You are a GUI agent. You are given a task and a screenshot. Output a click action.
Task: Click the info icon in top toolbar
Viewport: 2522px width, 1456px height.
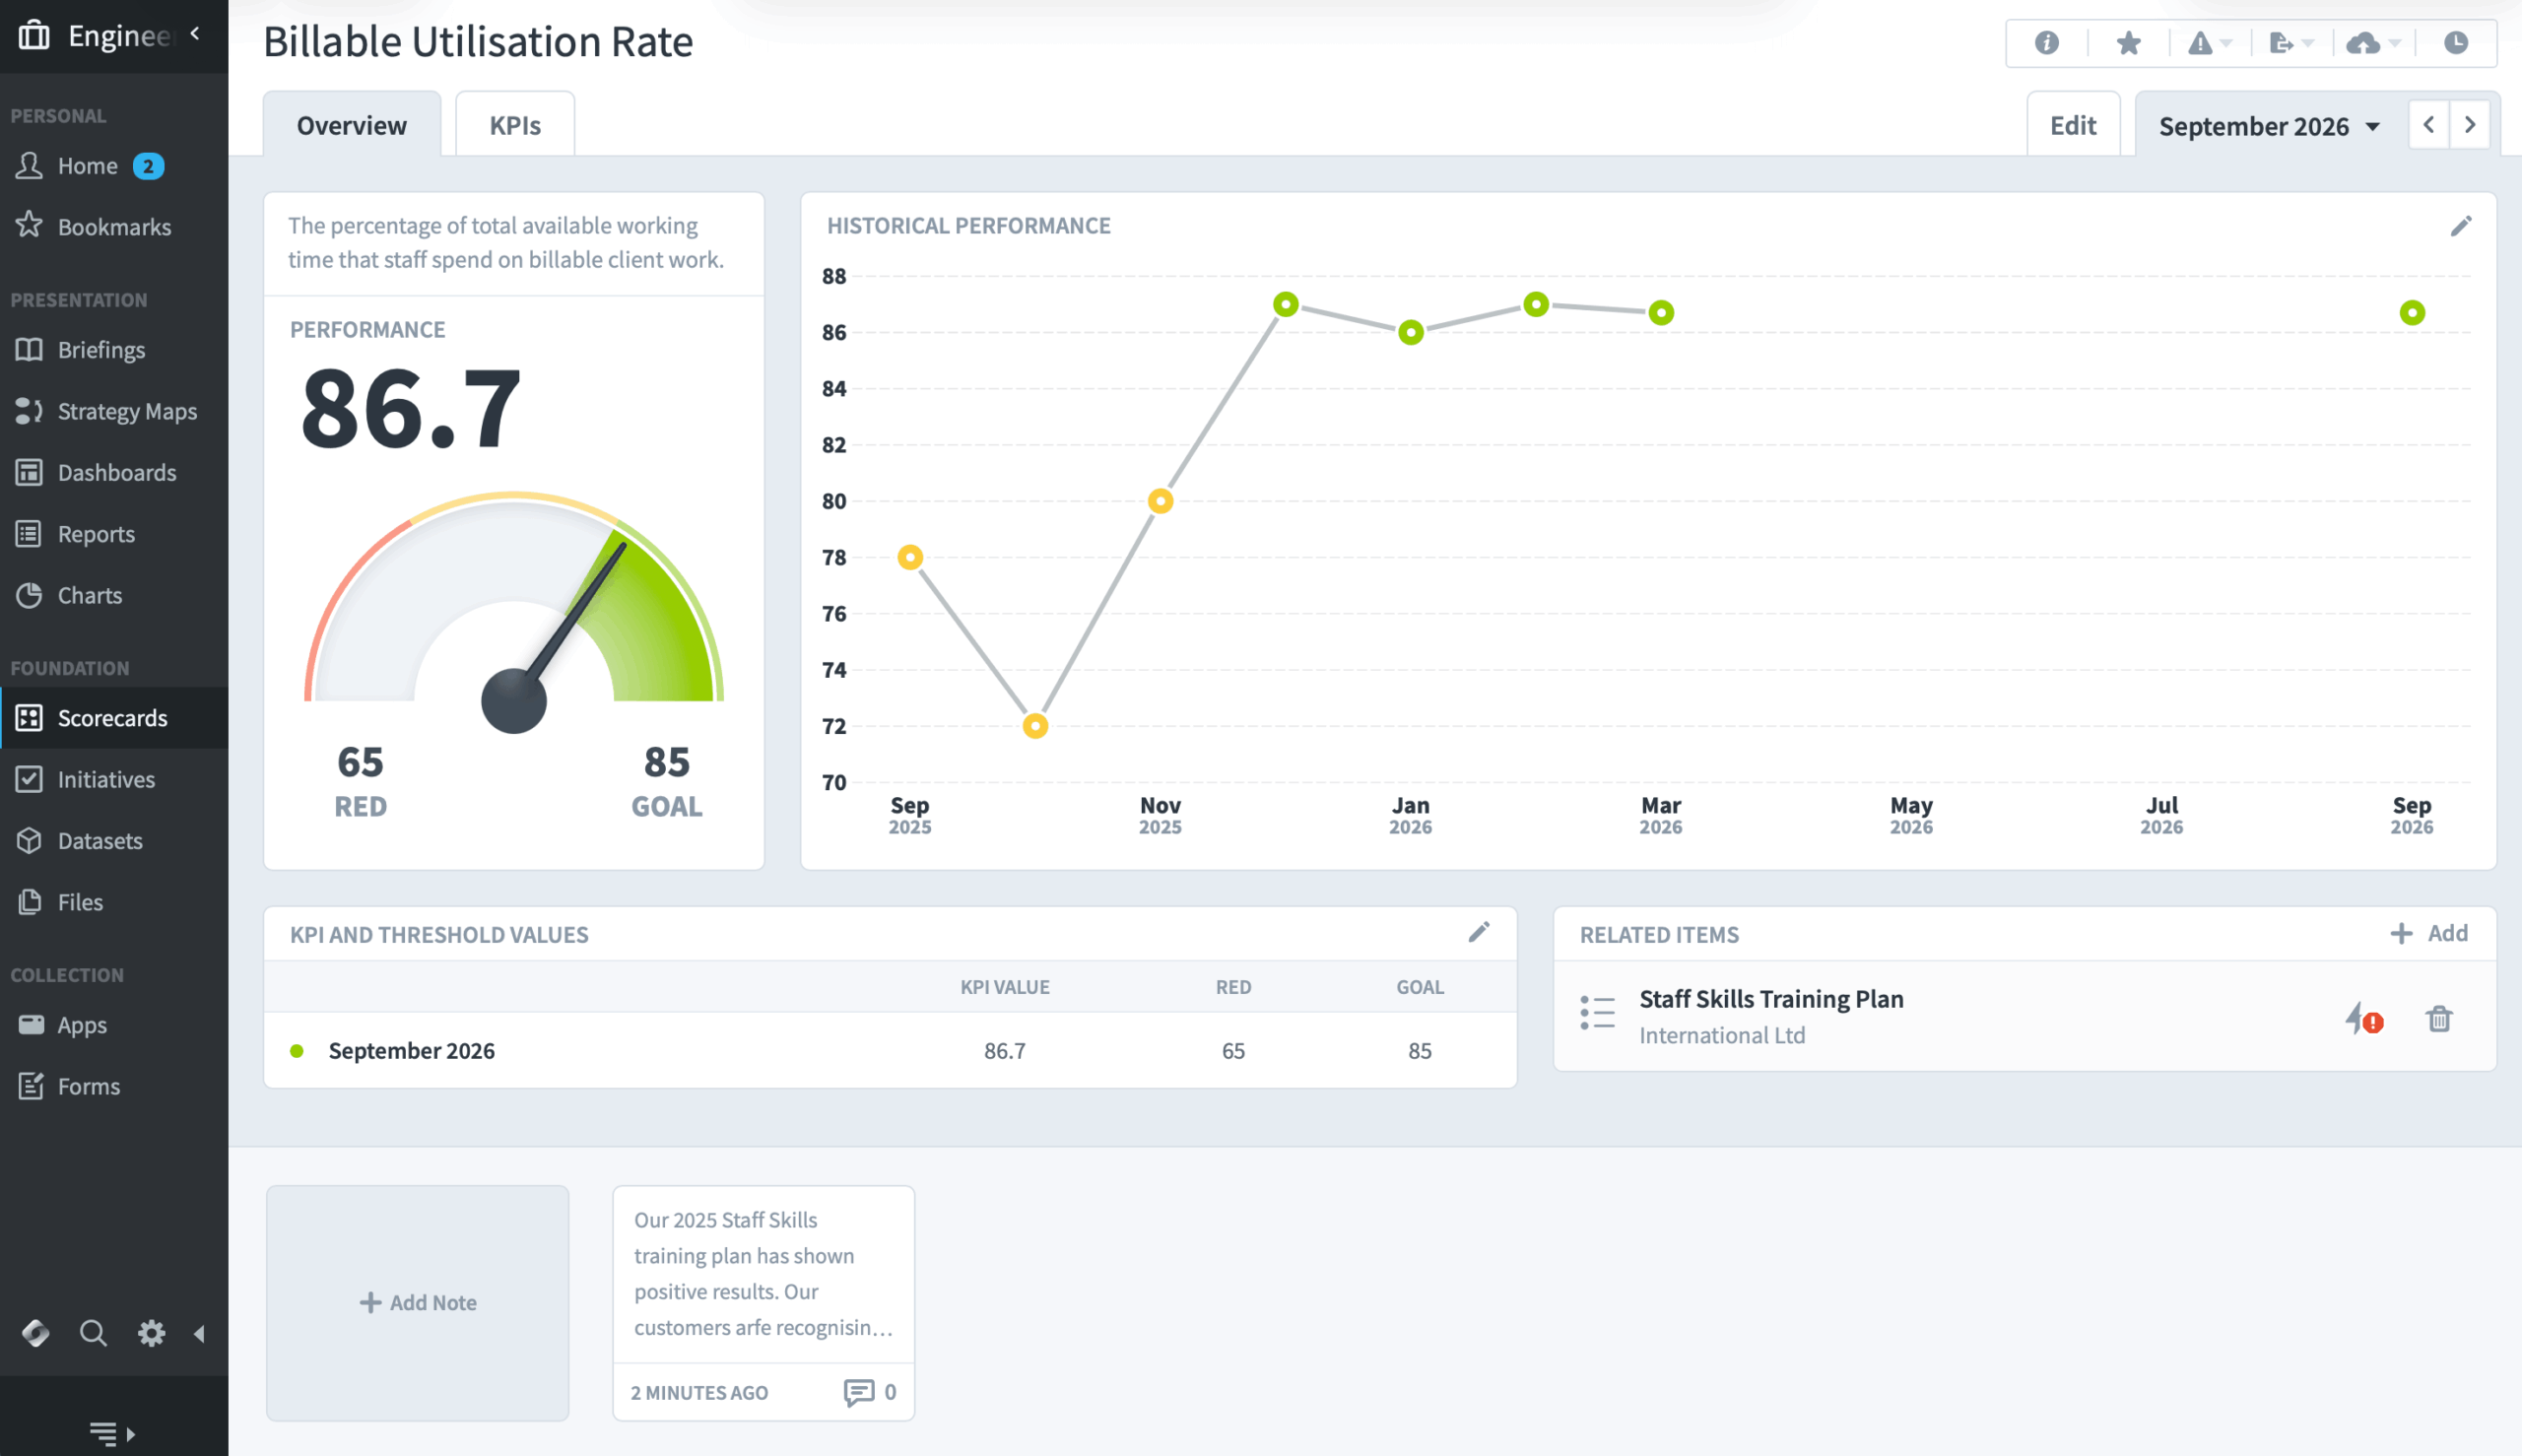point(2046,43)
